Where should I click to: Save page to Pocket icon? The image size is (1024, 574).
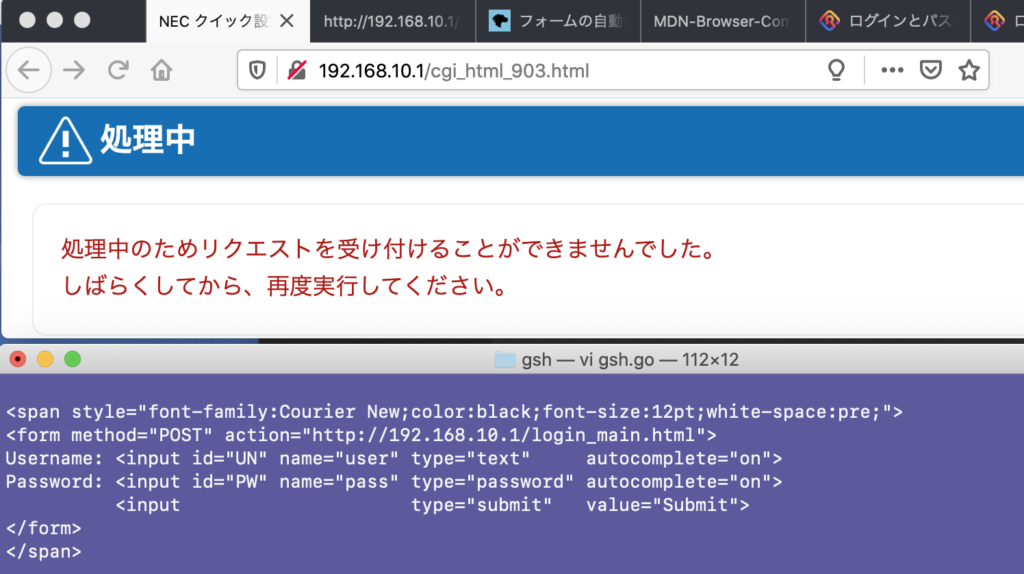coord(930,70)
